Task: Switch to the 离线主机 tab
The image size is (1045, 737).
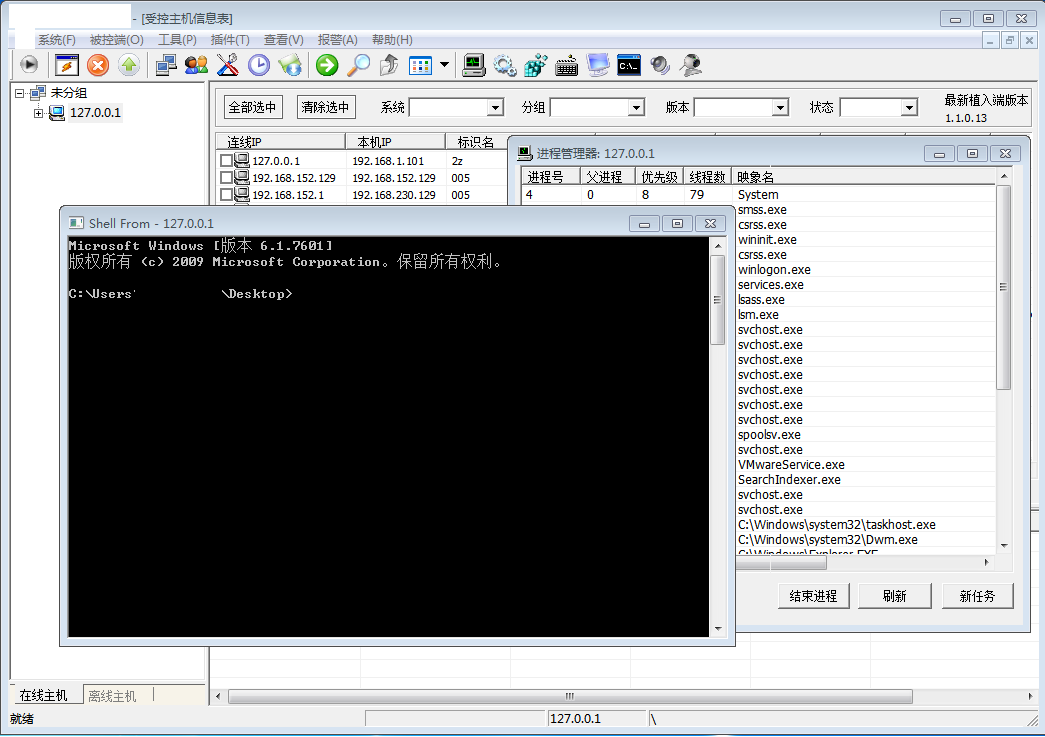Action: (113, 695)
